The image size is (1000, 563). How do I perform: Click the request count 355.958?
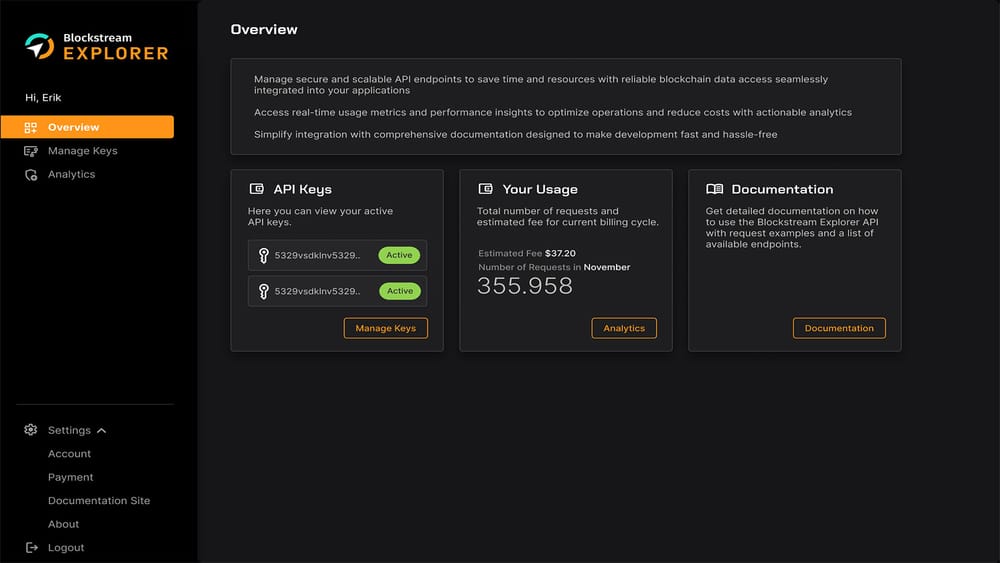525,286
